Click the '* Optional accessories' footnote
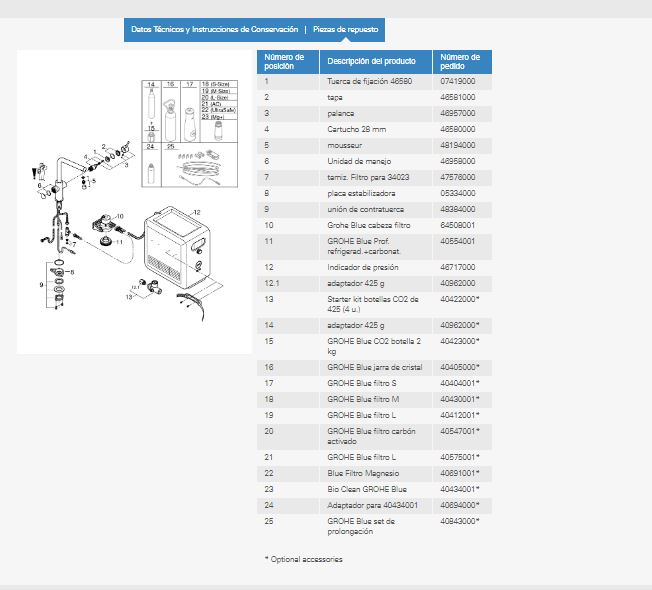 click(304, 560)
